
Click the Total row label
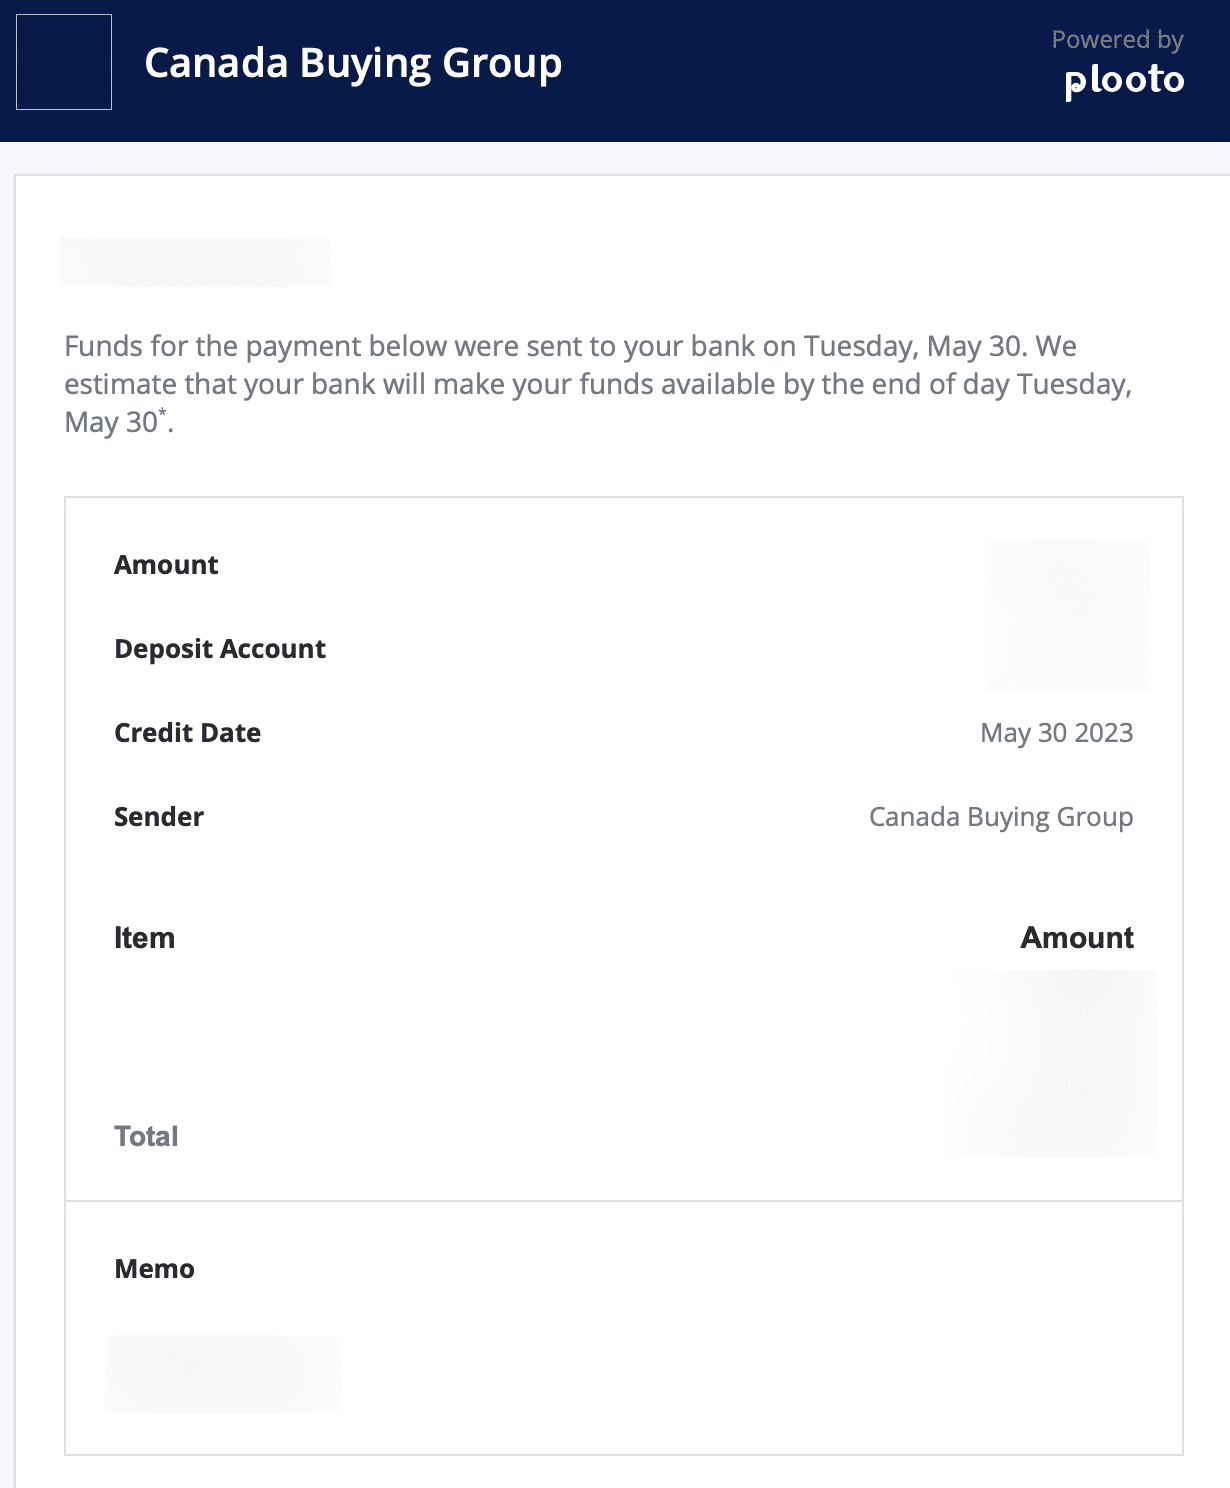pyautogui.click(x=146, y=1136)
